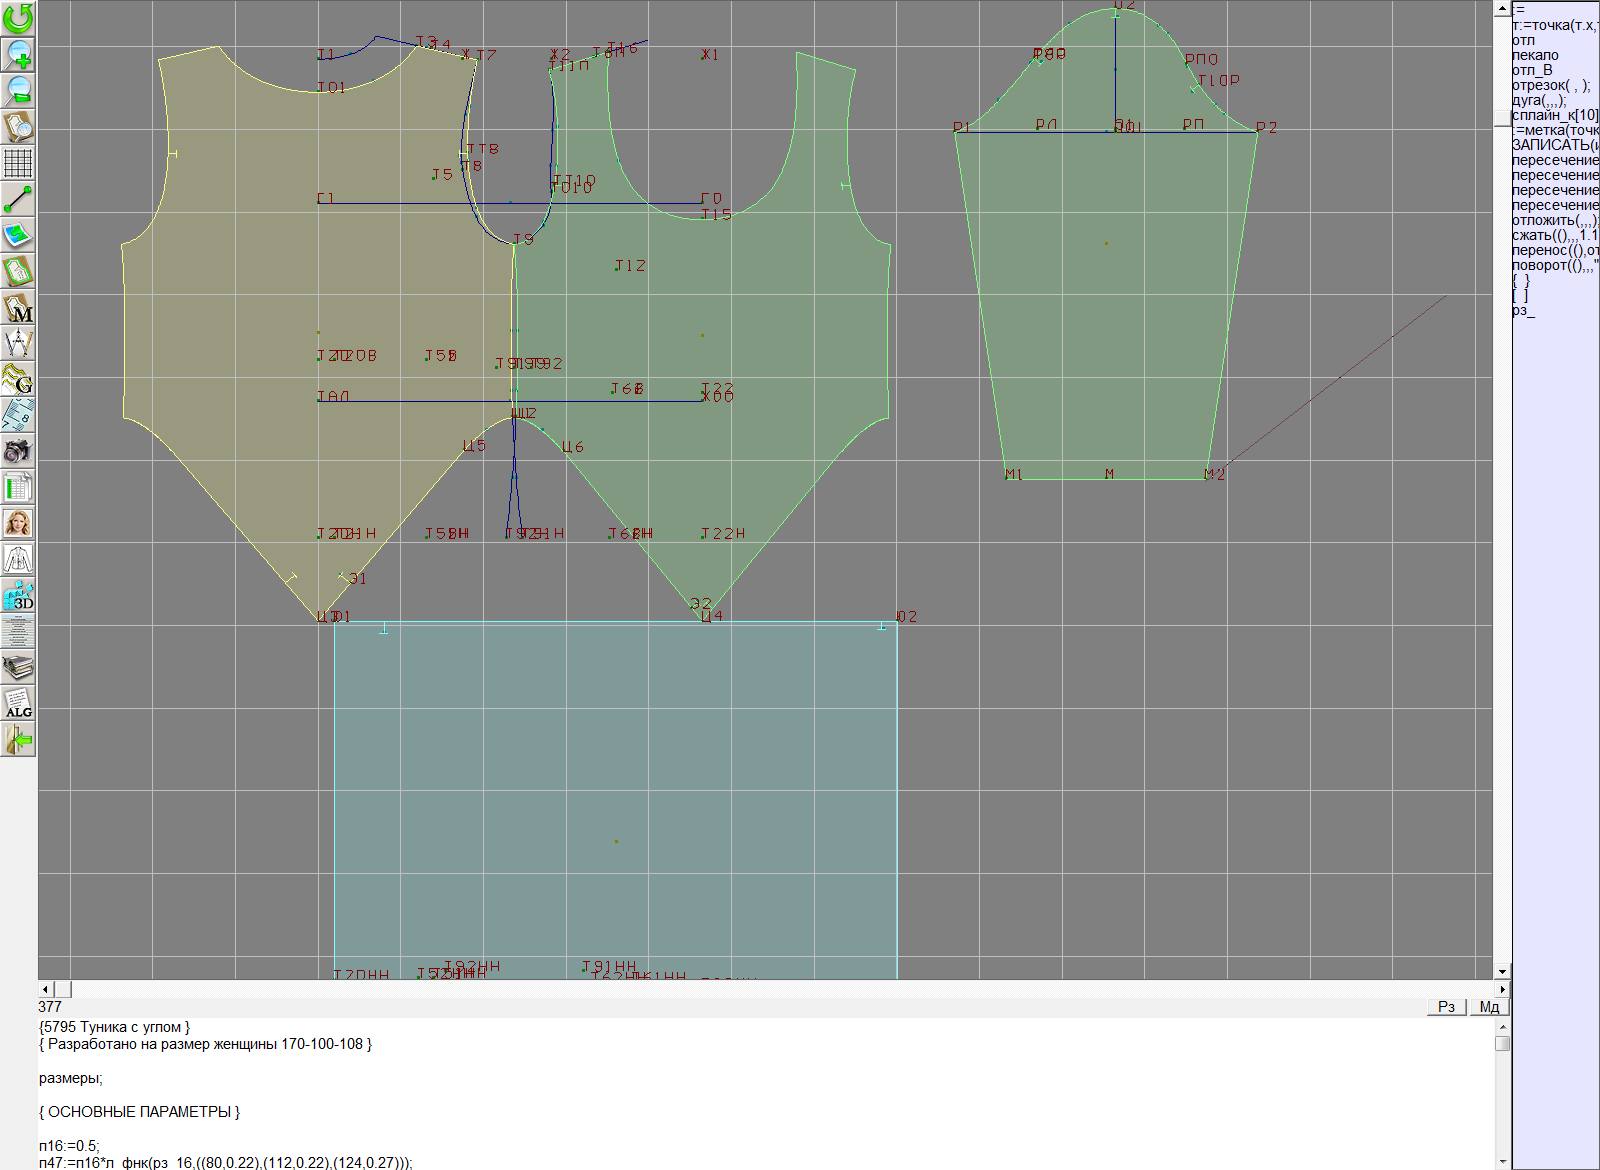
Task: Toggle the grid display icon
Action: pyautogui.click(x=18, y=162)
